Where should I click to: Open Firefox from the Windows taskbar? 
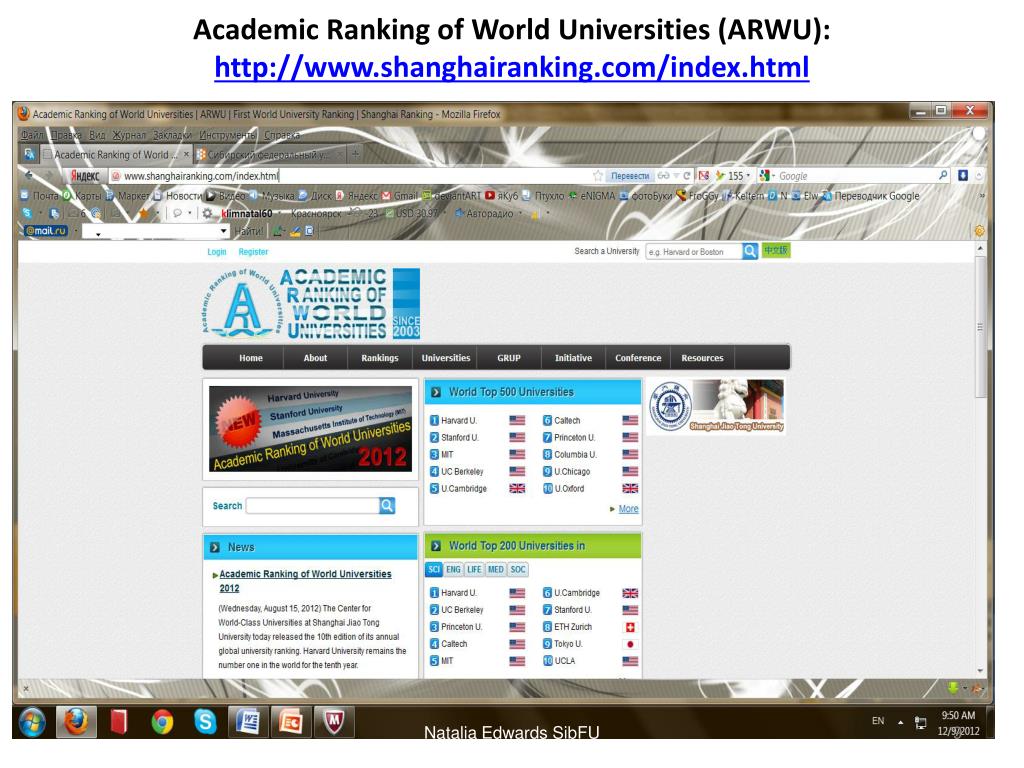(x=76, y=722)
